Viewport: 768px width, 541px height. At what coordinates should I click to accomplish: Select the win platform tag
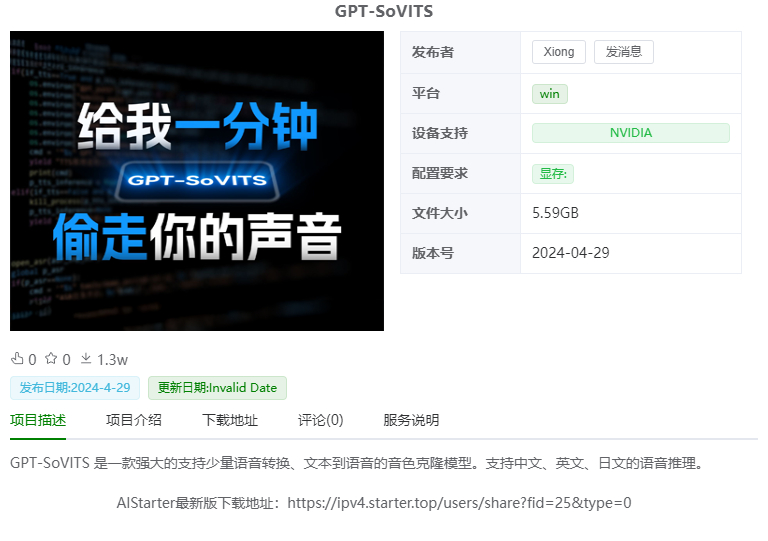[x=550, y=94]
